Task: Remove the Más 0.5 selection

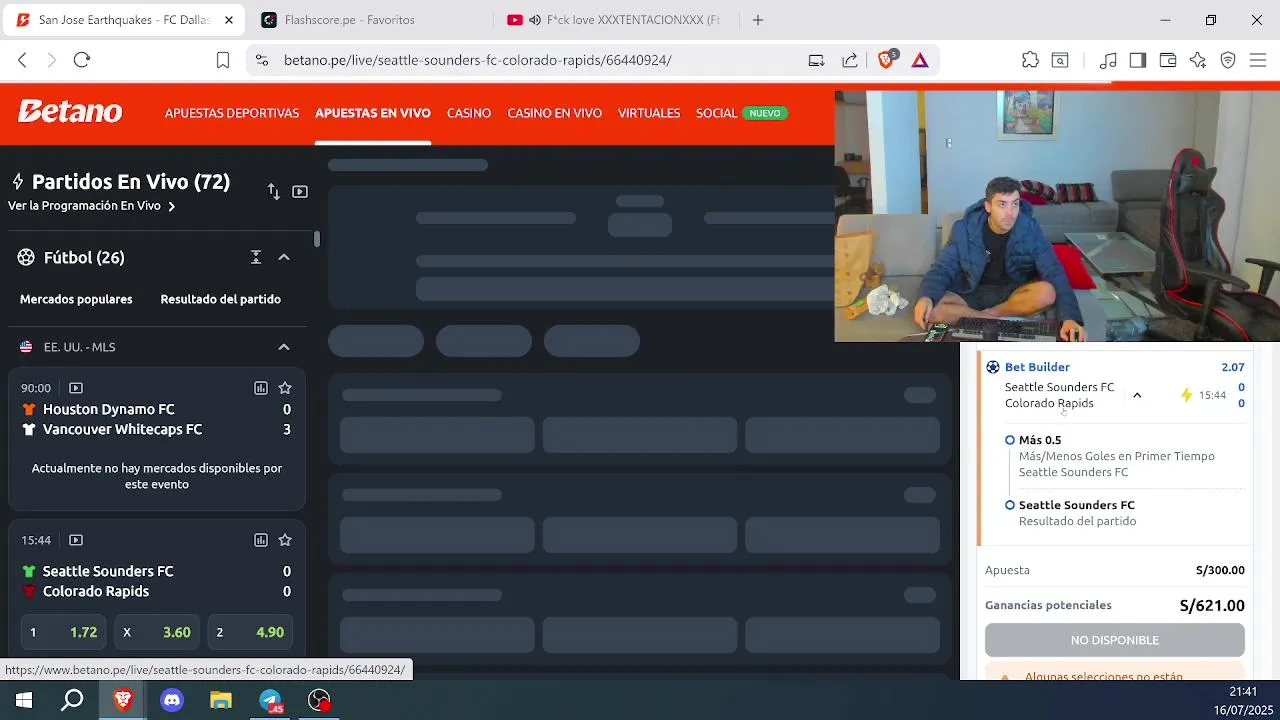Action: point(1010,440)
